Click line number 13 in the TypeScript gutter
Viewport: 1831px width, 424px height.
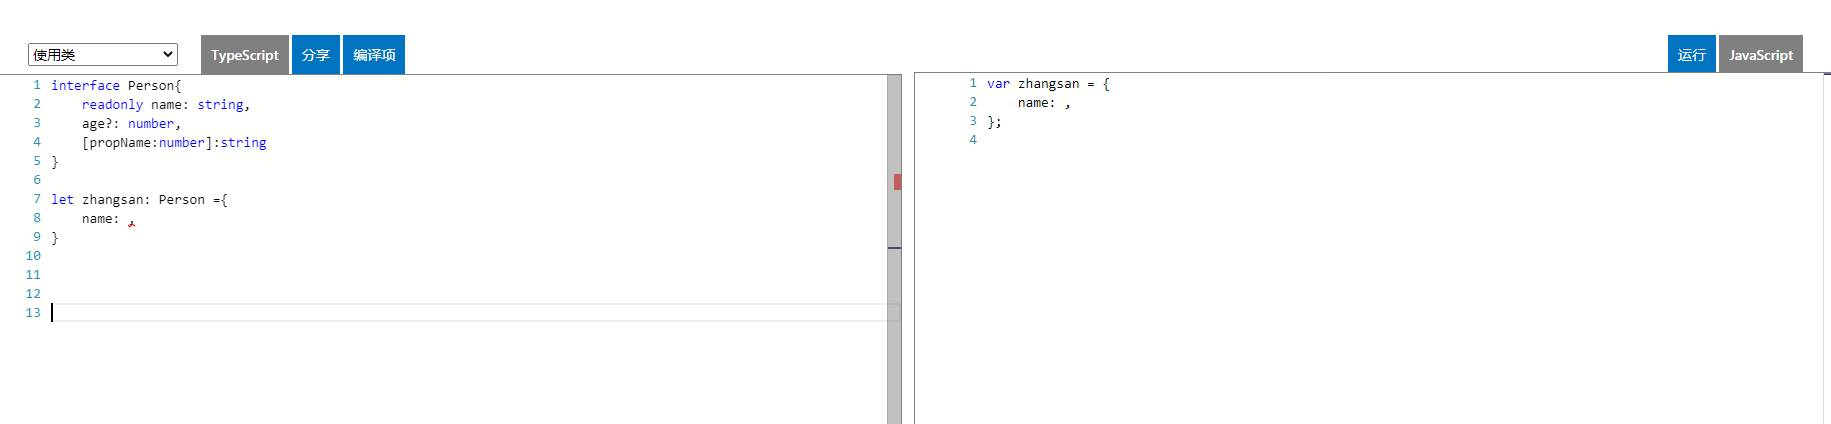[x=33, y=313]
